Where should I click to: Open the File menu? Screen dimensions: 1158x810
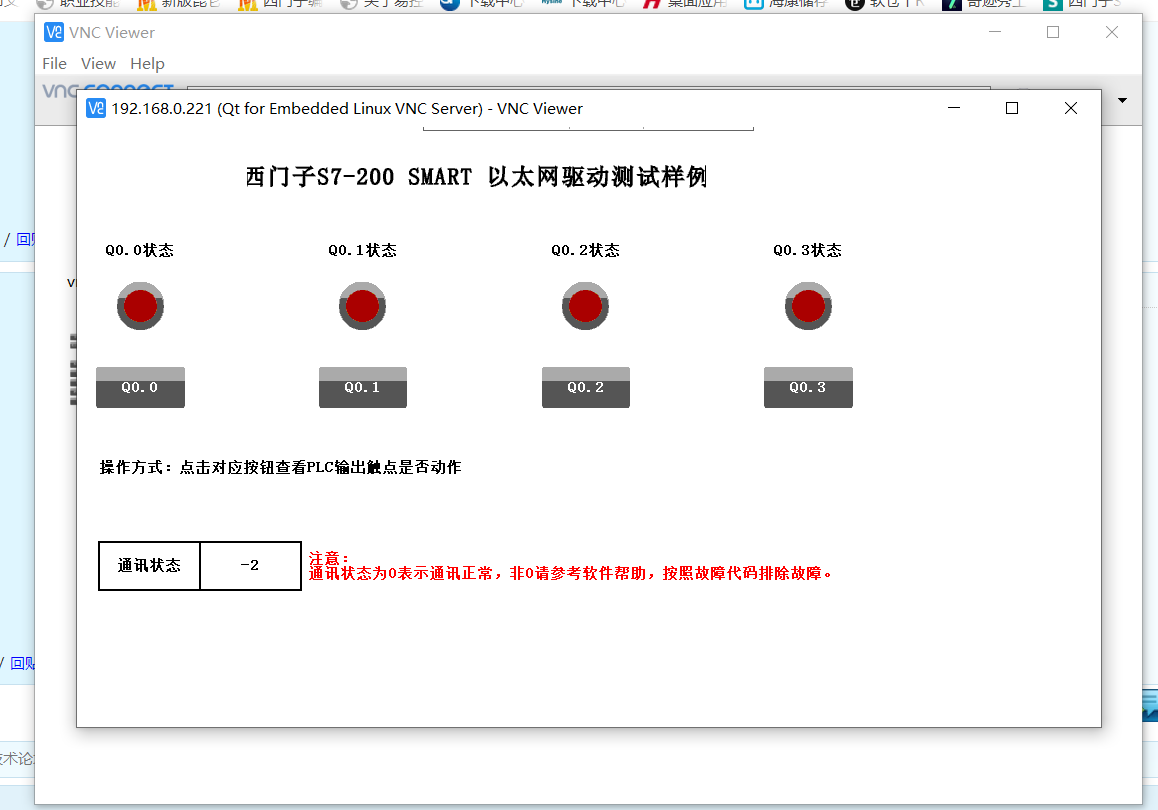54,63
